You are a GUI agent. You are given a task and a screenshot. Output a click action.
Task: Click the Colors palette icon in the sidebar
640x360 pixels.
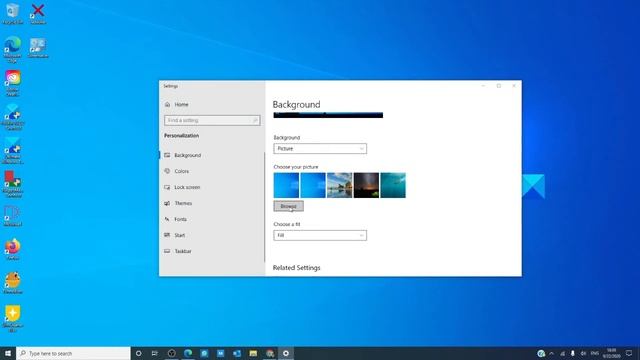[167, 171]
